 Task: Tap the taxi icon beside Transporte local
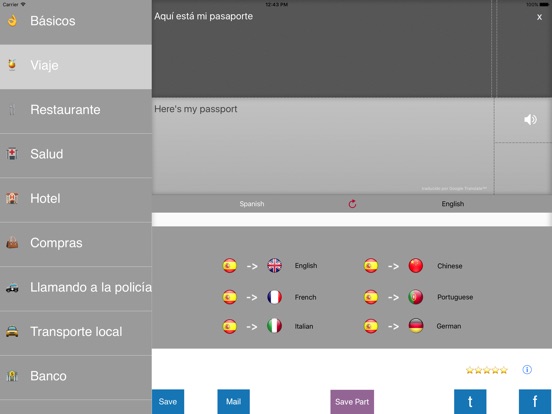(x=12, y=332)
